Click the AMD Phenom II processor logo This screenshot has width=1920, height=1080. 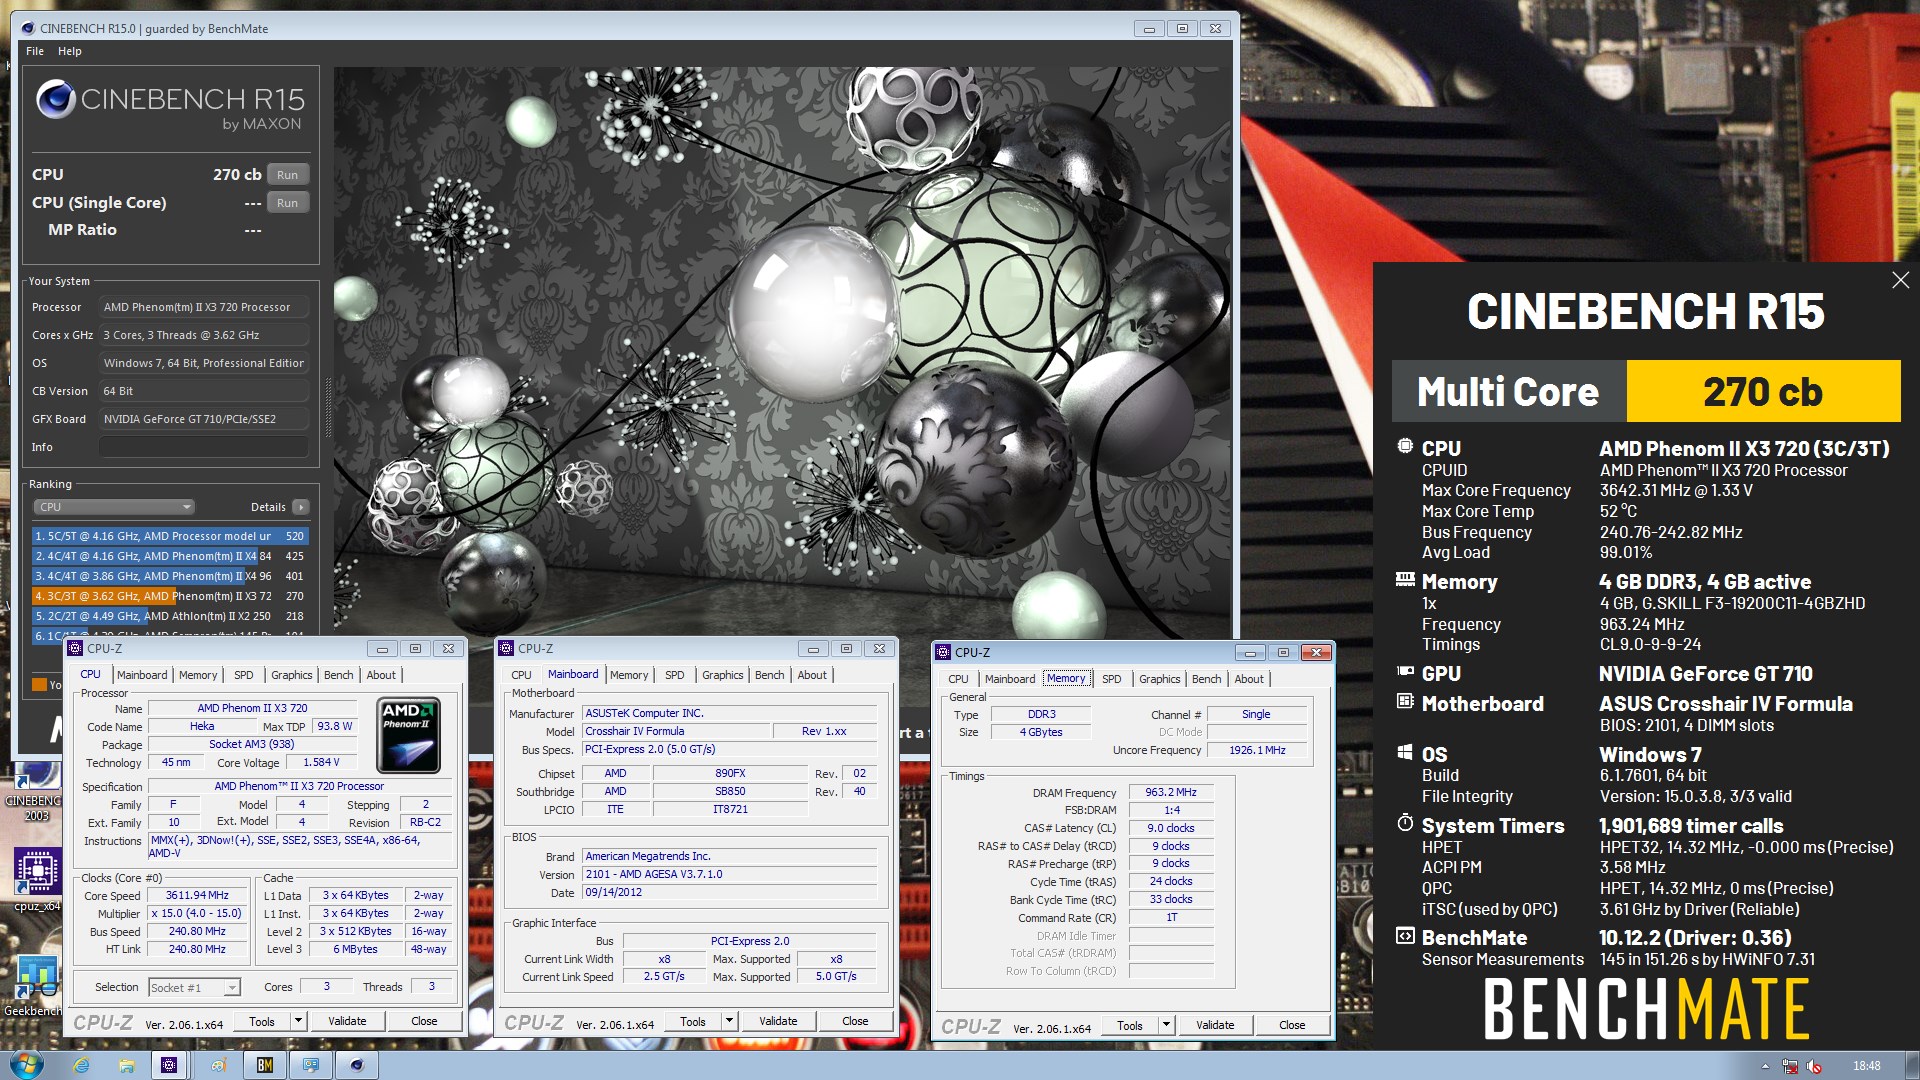[x=409, y=737]
